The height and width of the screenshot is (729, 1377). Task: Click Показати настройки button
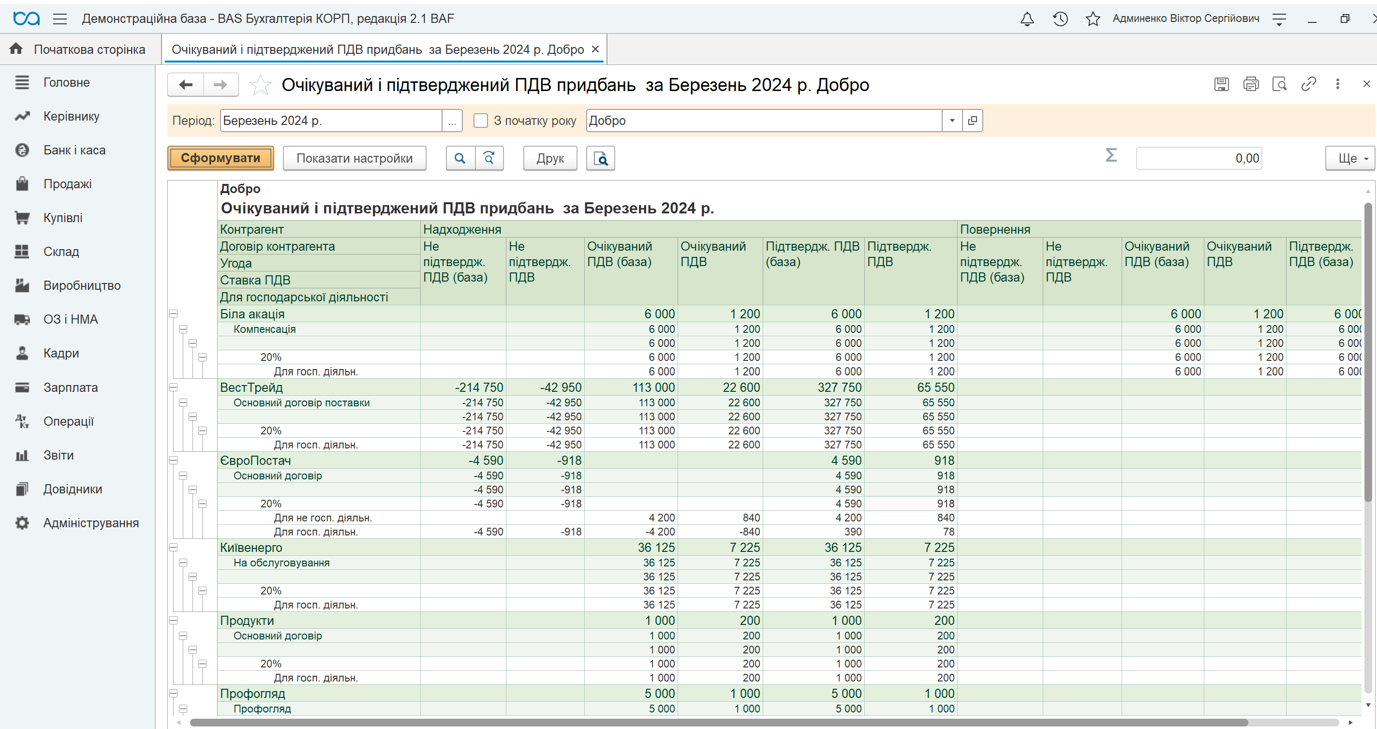[354, 158]
